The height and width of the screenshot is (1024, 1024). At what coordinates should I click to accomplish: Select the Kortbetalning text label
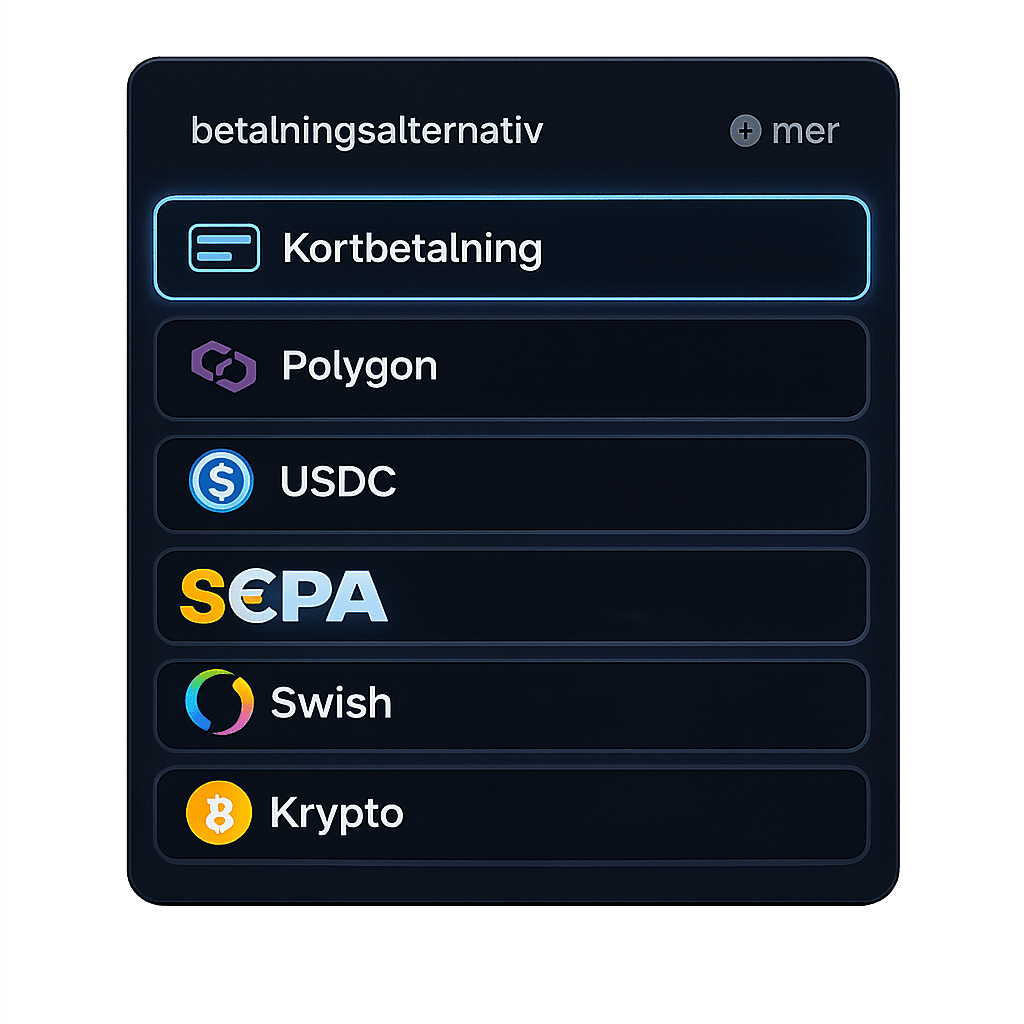point(412,248)
